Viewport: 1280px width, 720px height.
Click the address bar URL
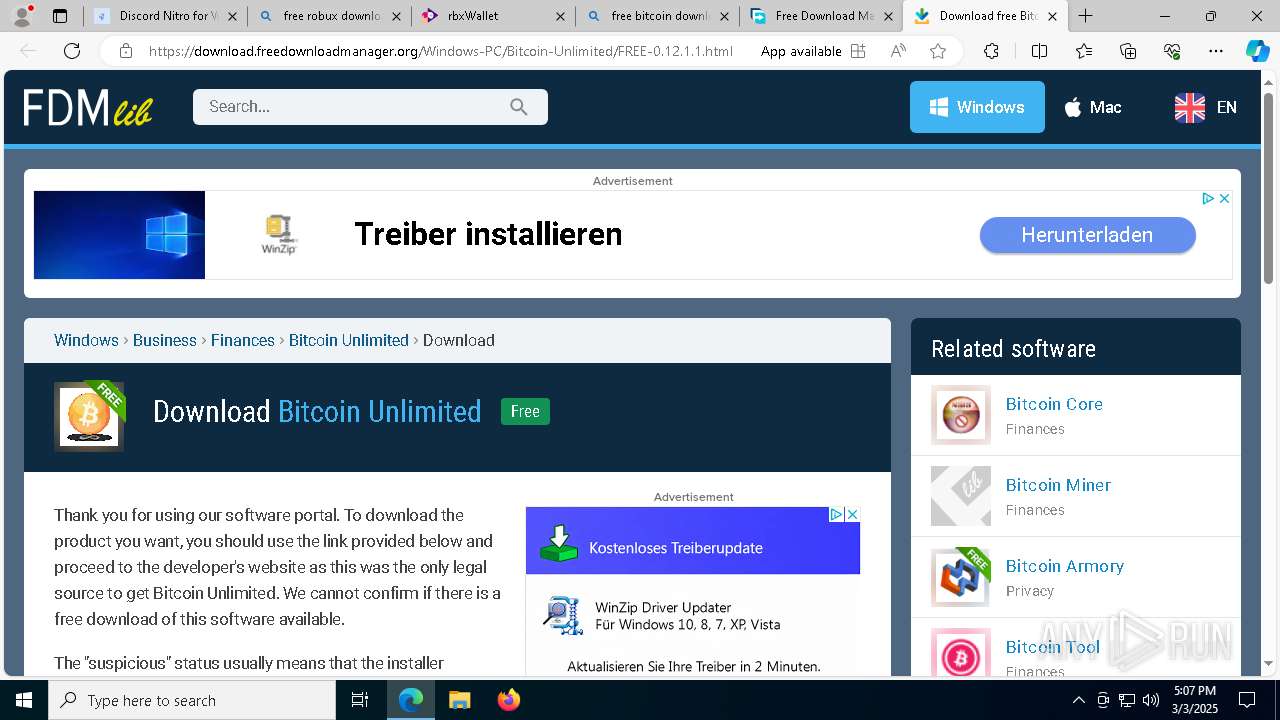pos(441,51)
